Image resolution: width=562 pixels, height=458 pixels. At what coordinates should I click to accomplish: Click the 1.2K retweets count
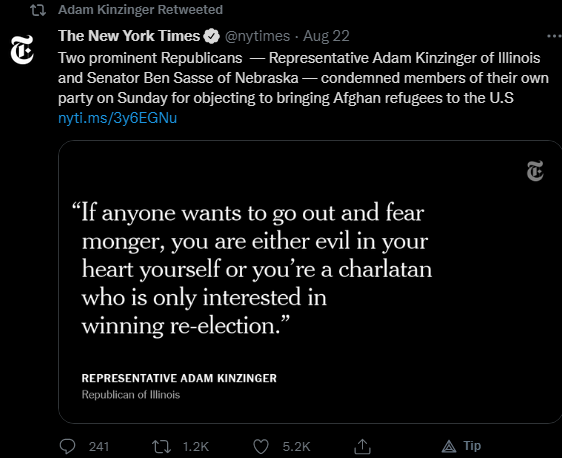click(x=196, y=447)
